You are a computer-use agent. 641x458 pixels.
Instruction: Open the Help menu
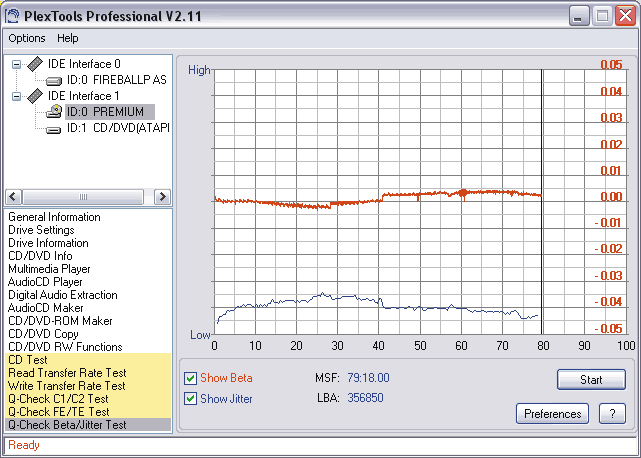point(67,38)
